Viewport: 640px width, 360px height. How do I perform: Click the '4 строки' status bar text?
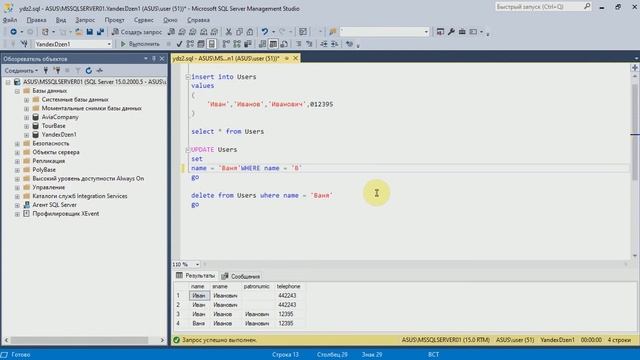pyautogui.click(x=619, y=340)
